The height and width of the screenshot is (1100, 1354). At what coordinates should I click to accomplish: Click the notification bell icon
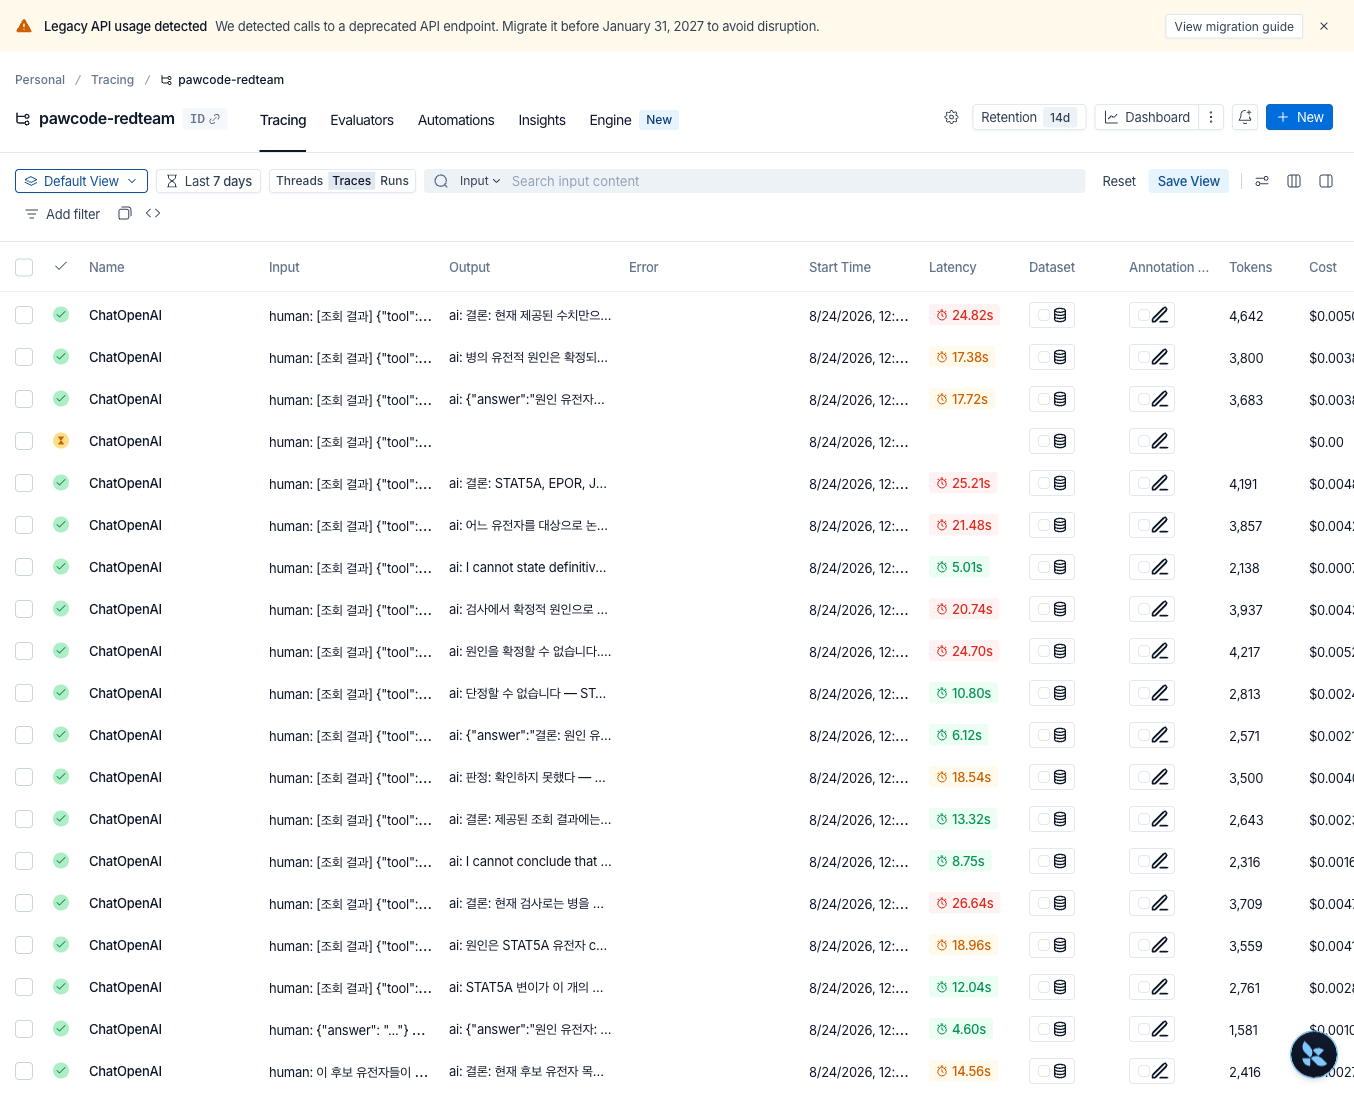tap(1245, 118)
